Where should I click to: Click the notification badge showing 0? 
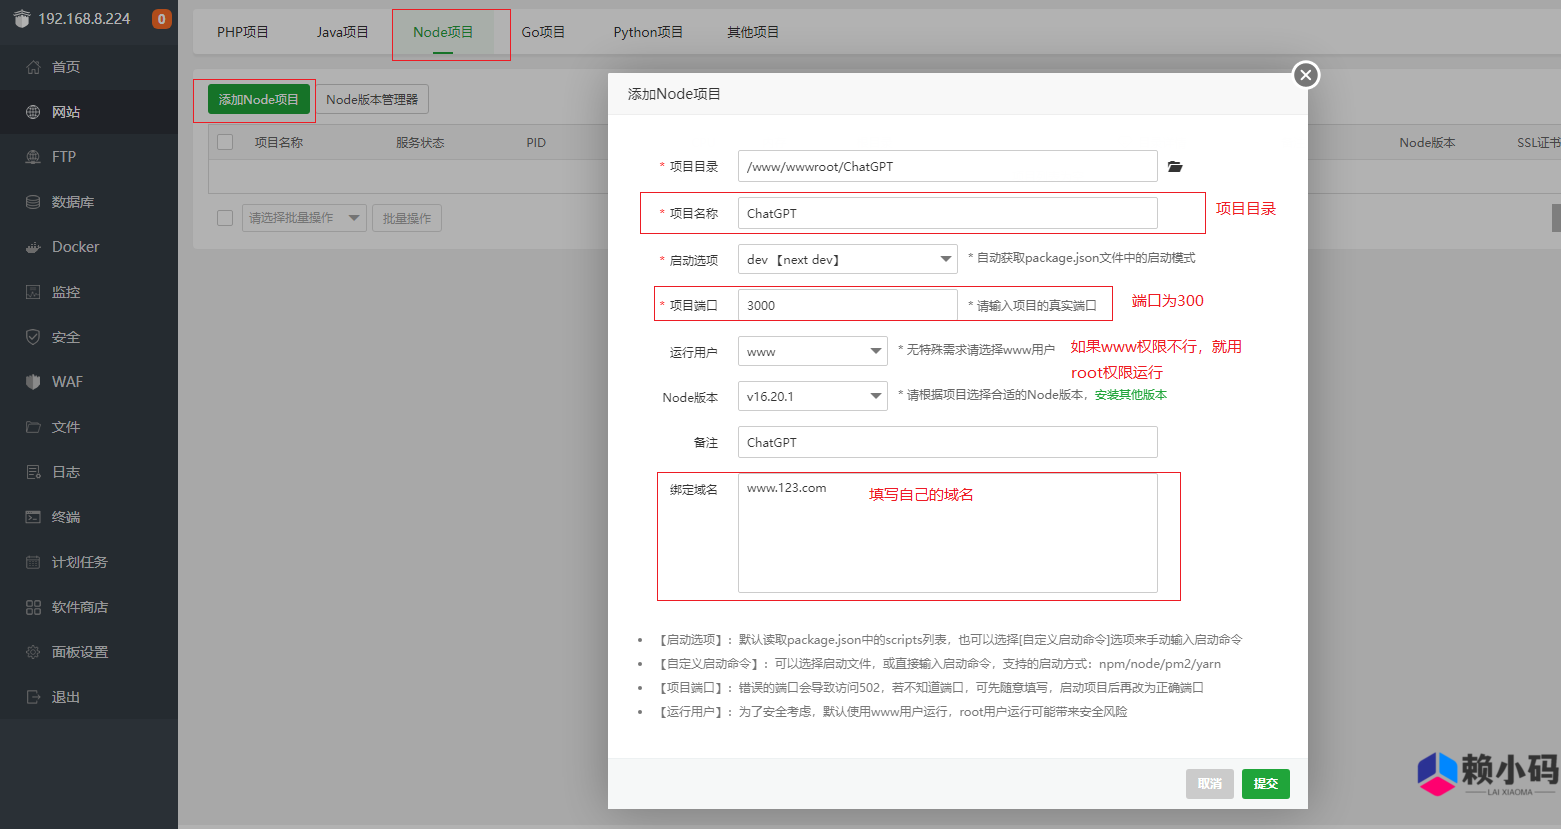(161, 18)
